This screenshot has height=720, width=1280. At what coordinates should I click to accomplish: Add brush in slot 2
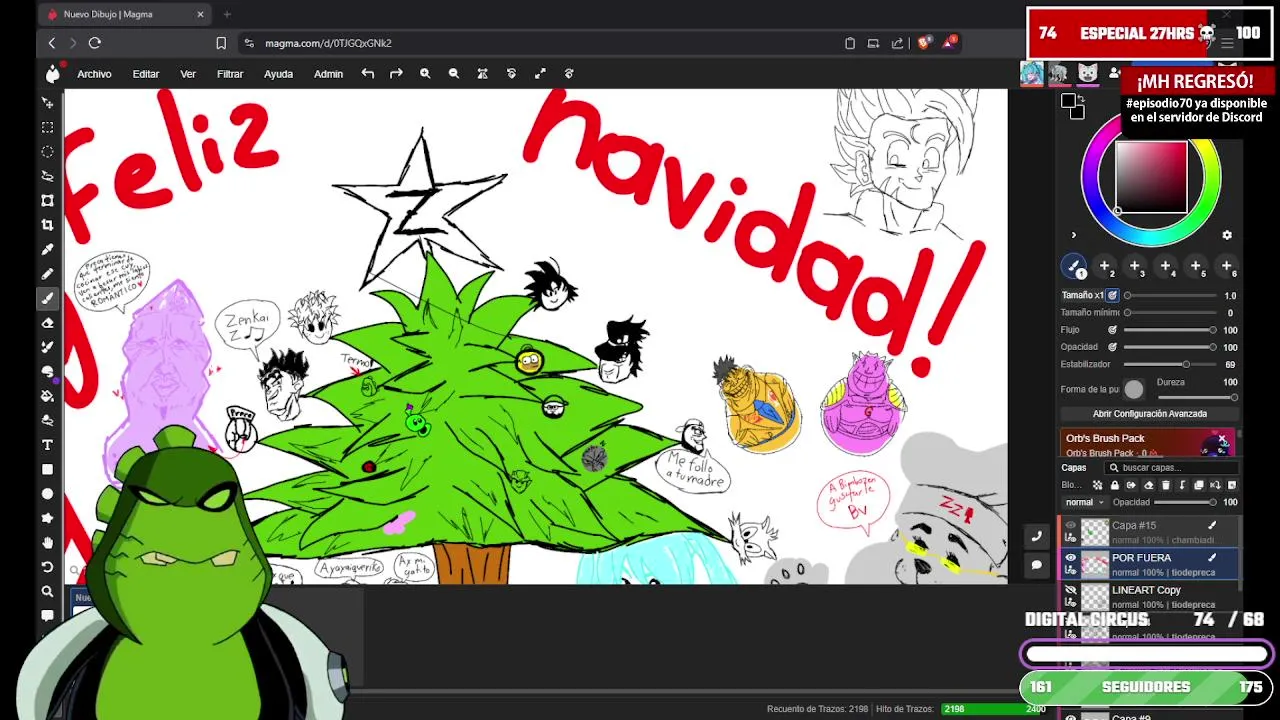(x=1104, y=267)
